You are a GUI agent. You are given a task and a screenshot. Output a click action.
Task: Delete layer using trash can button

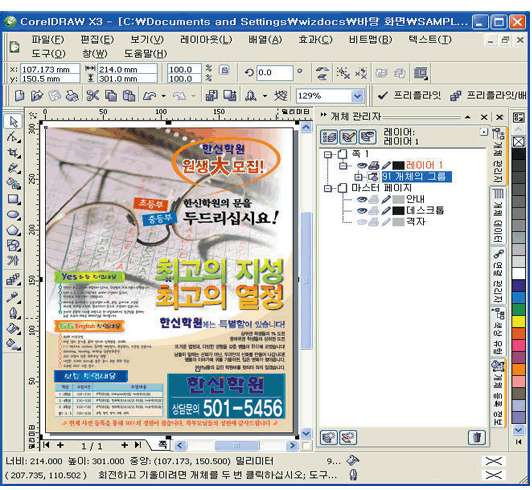[x=477, y=437]
